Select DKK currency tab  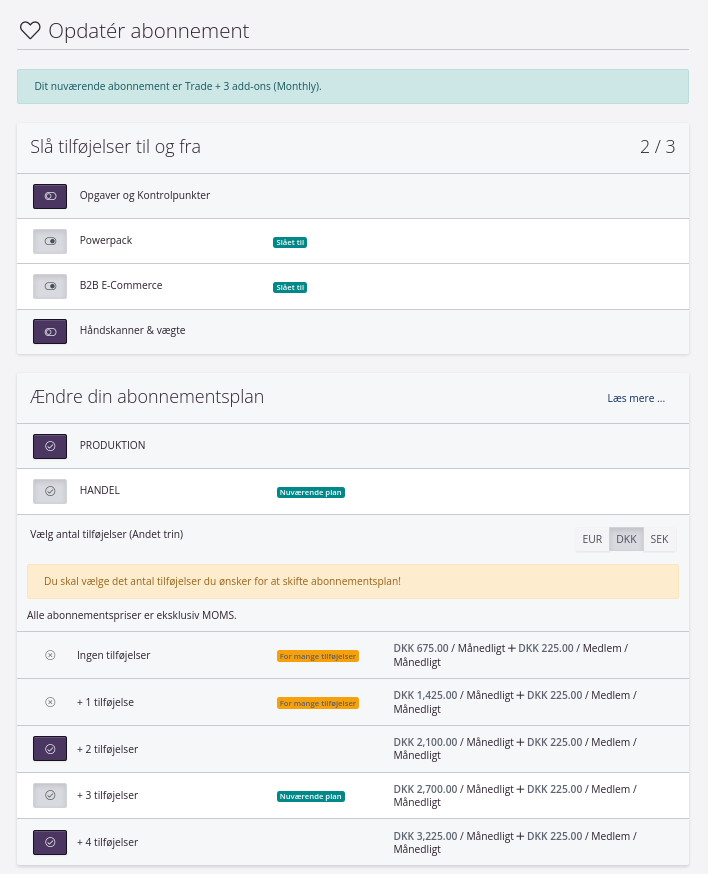point(626,539)
